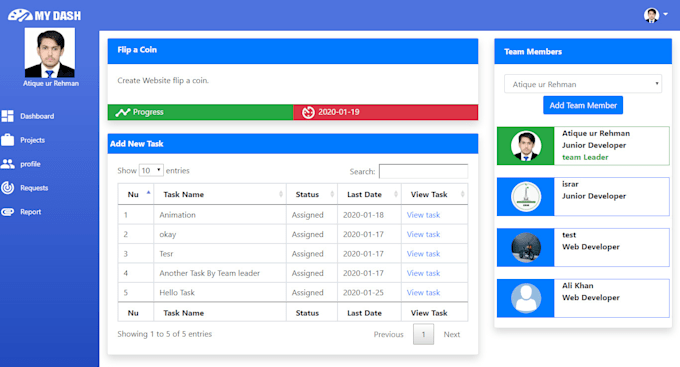Click 'Create Website flip a coin.' description
Screen dimensions: 680x367
[x=163, y=80]
